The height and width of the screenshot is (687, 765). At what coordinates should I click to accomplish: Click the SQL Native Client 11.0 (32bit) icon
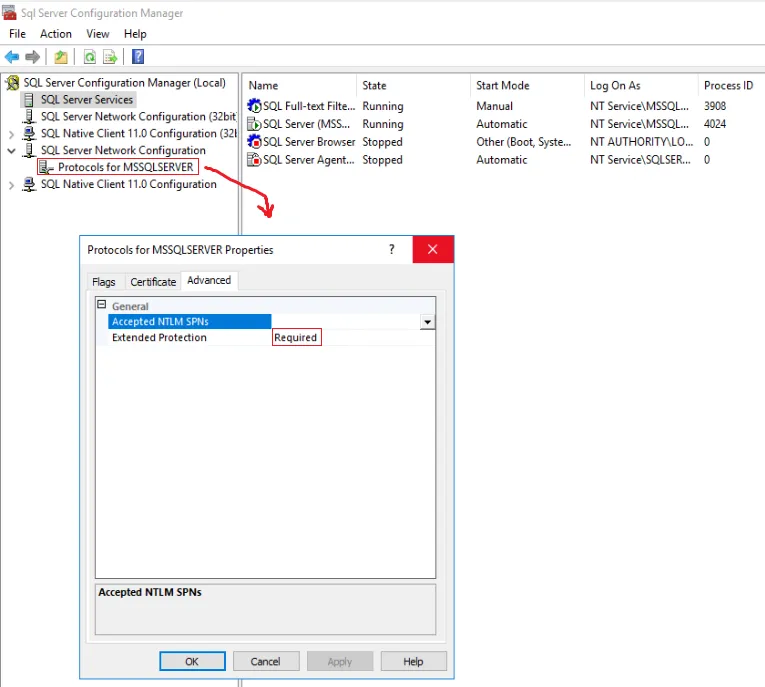(x=29, y=133)
